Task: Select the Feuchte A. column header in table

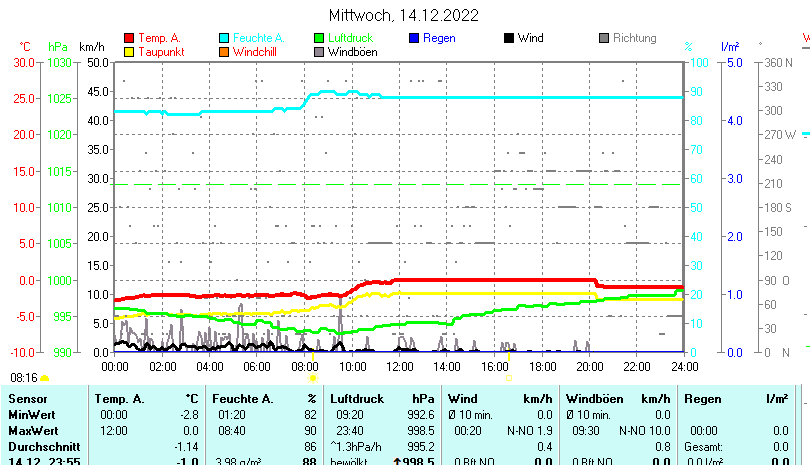Action: click(241, 399)
